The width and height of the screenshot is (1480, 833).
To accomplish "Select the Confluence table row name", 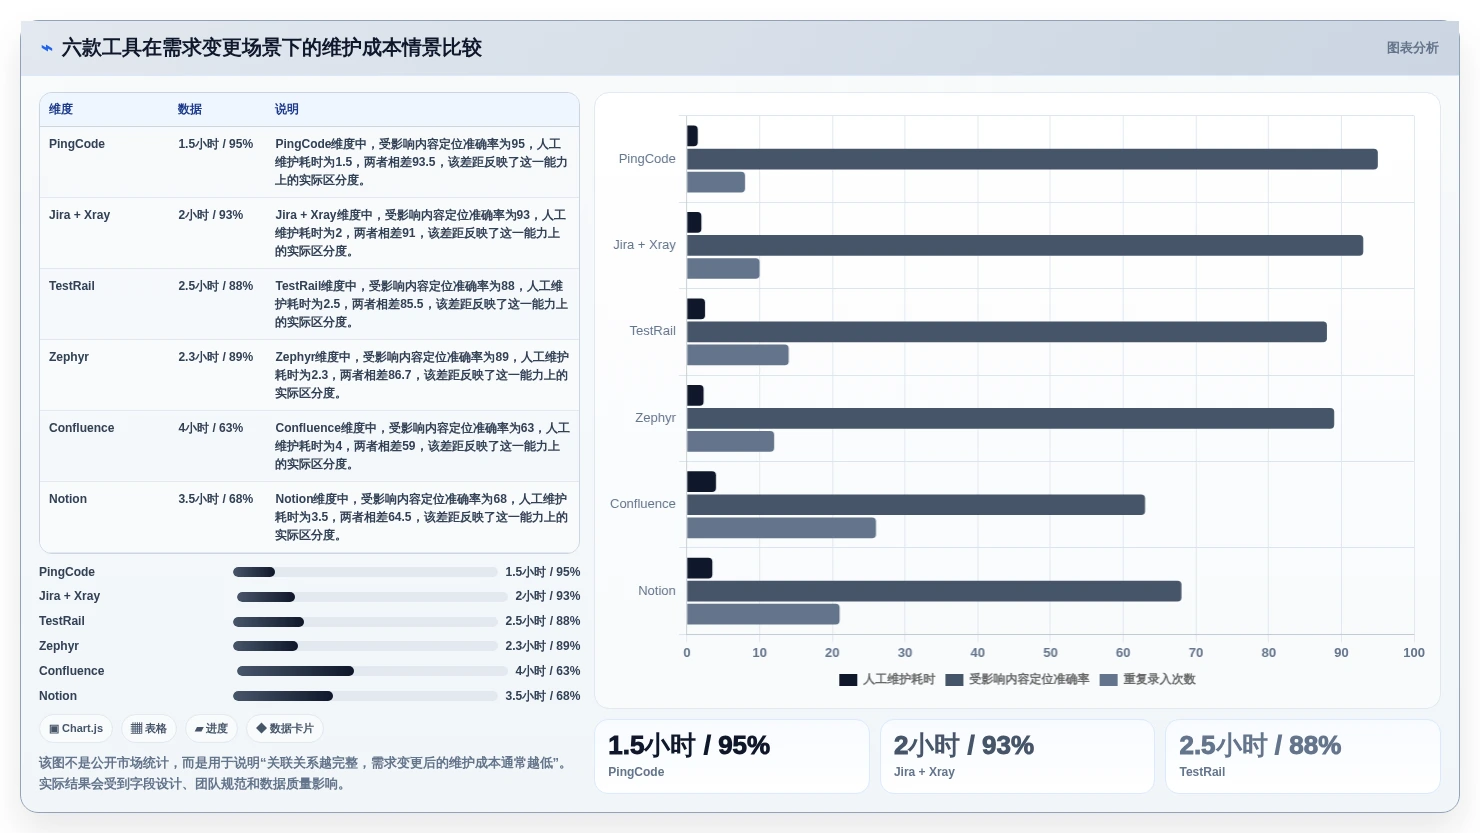I will pos(81,428).
